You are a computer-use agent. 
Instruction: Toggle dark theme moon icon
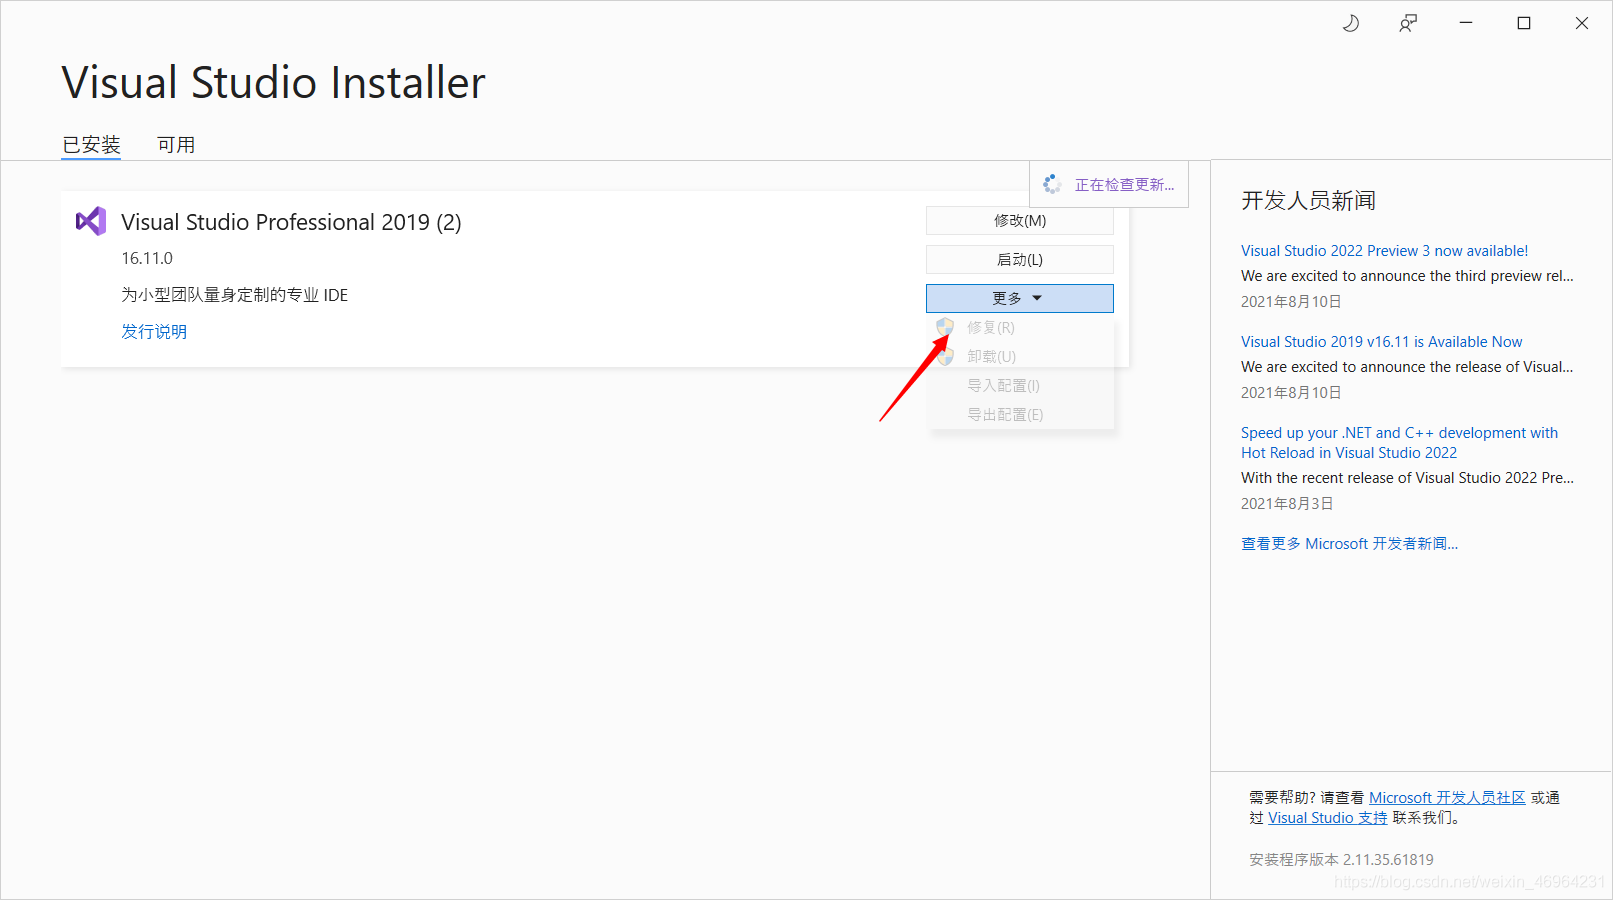[1350, 23]
